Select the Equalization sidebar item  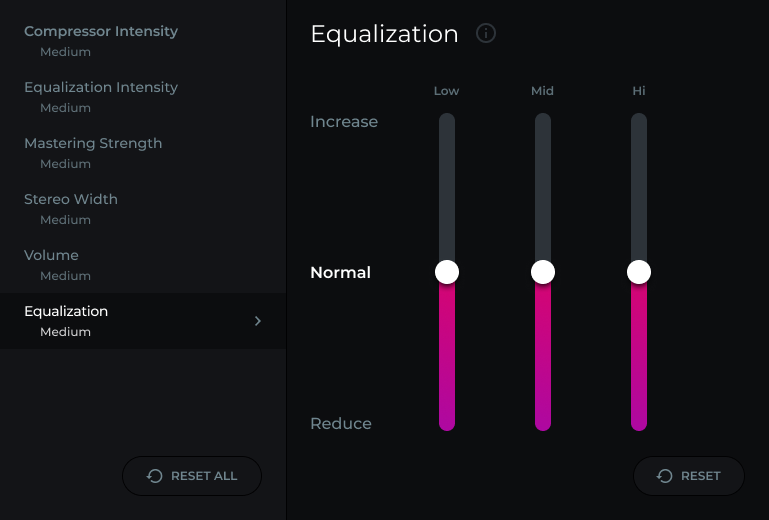pyautogui.click(x=143, y=321)
